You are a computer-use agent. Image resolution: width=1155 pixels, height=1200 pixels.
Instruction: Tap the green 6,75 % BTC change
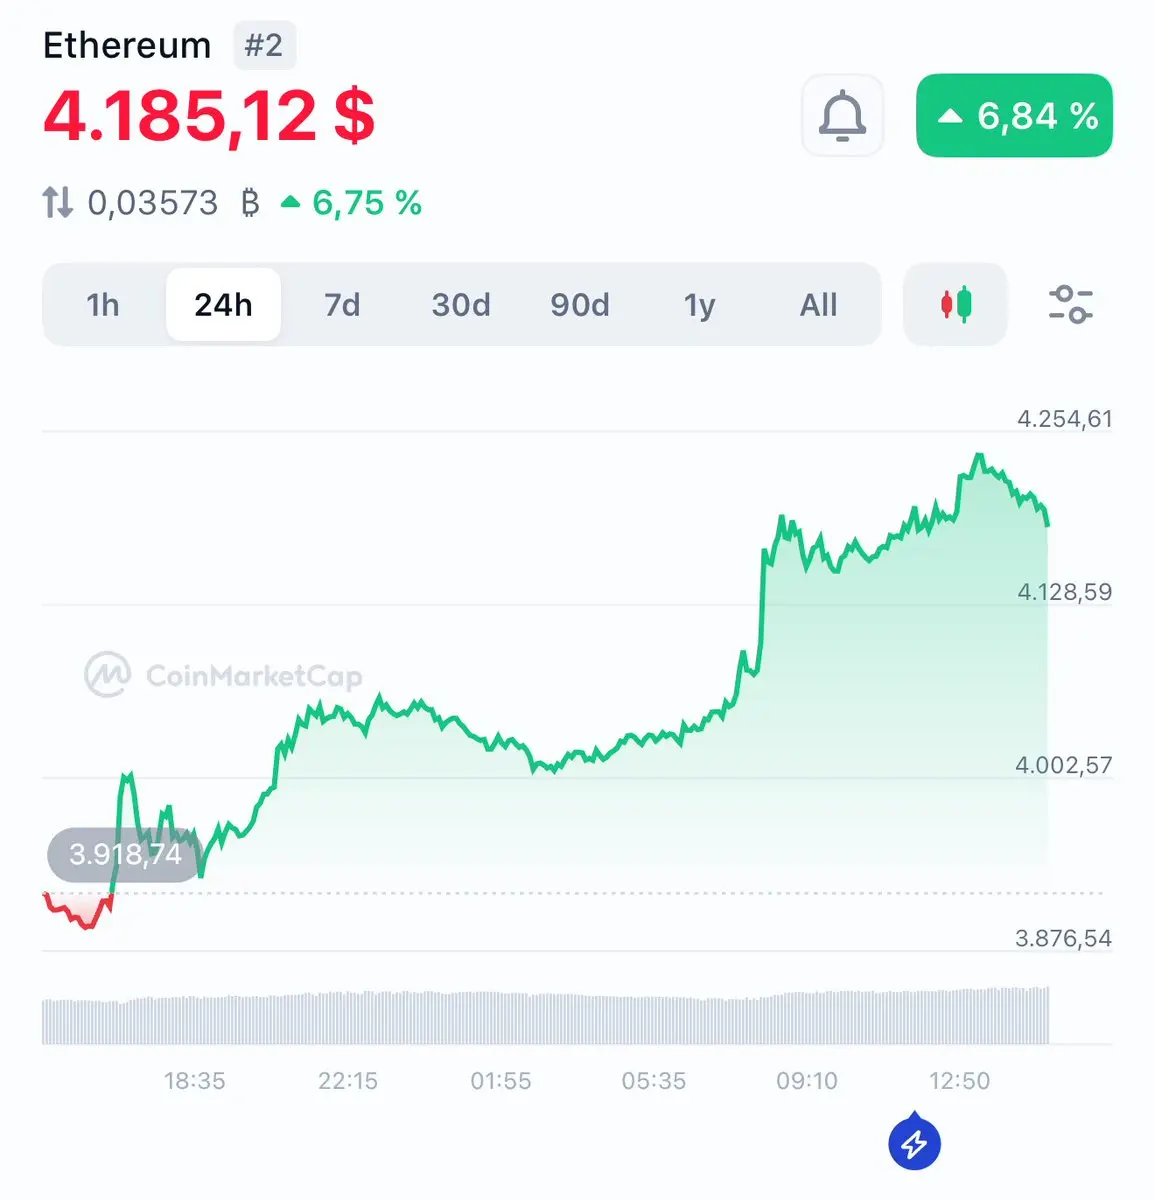coord(351,203)
